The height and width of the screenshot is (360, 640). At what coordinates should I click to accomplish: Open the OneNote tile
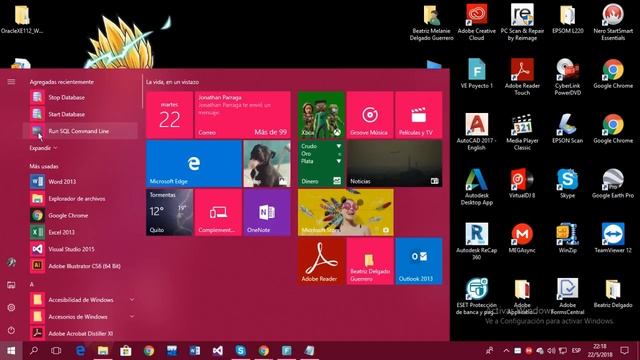267,212
